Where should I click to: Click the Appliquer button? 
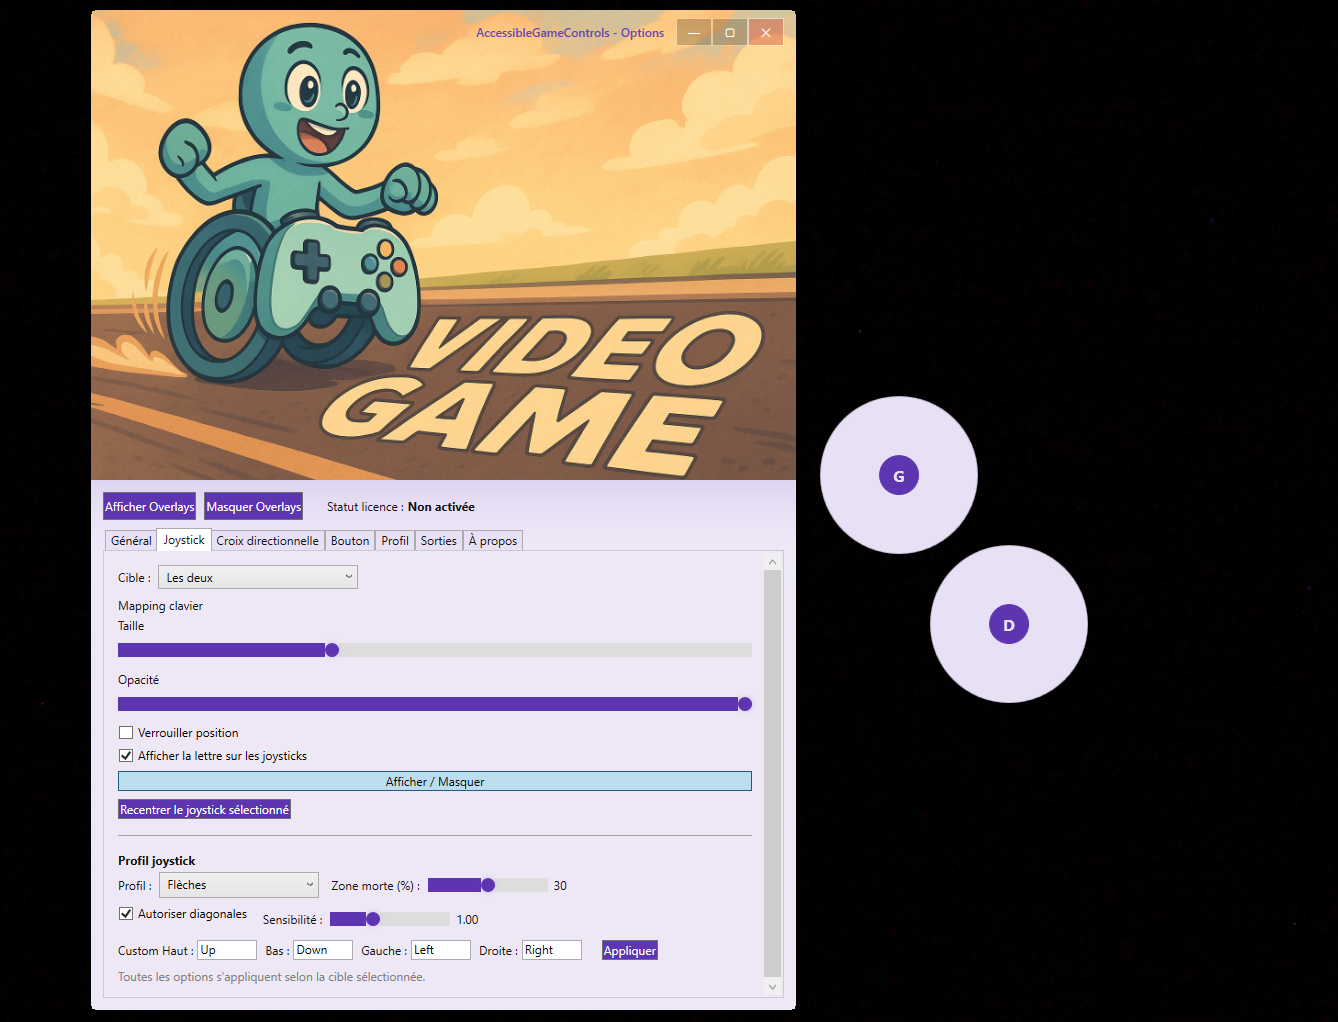click(630, 951)
